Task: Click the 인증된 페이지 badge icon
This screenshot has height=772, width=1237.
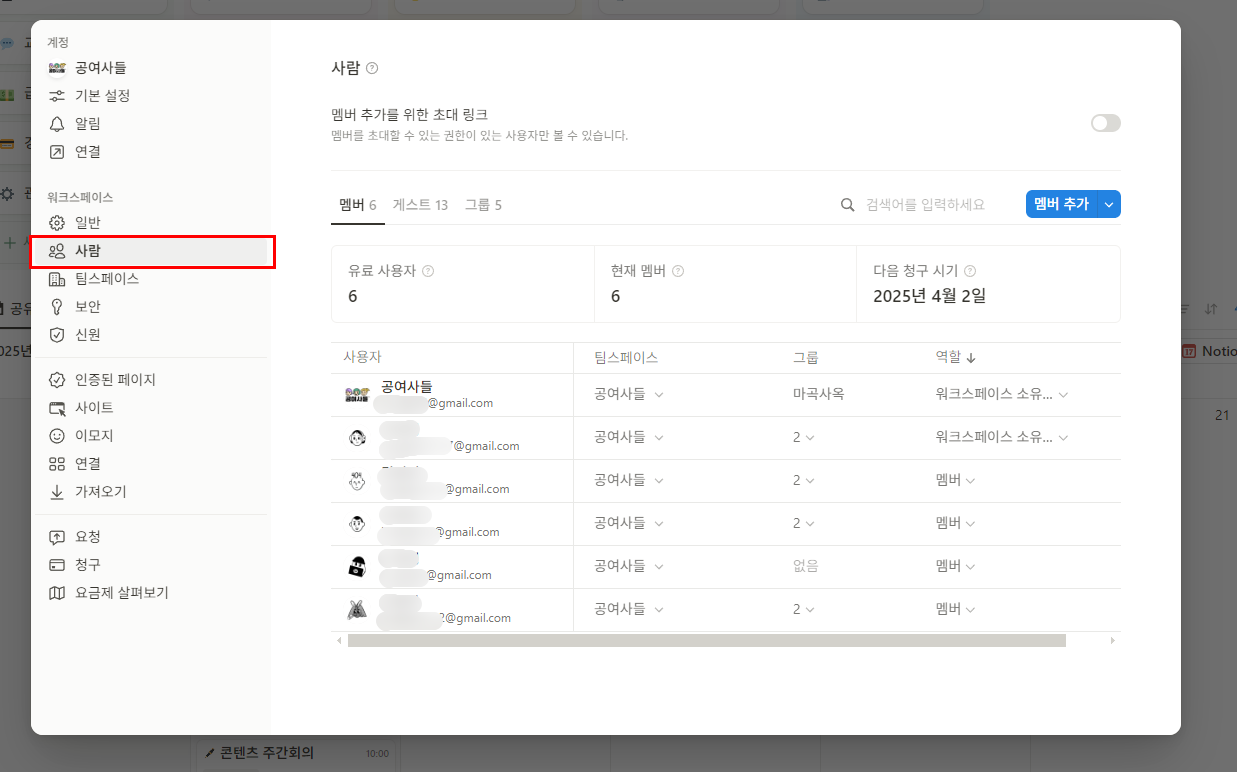Action: [x=57, y=380]
